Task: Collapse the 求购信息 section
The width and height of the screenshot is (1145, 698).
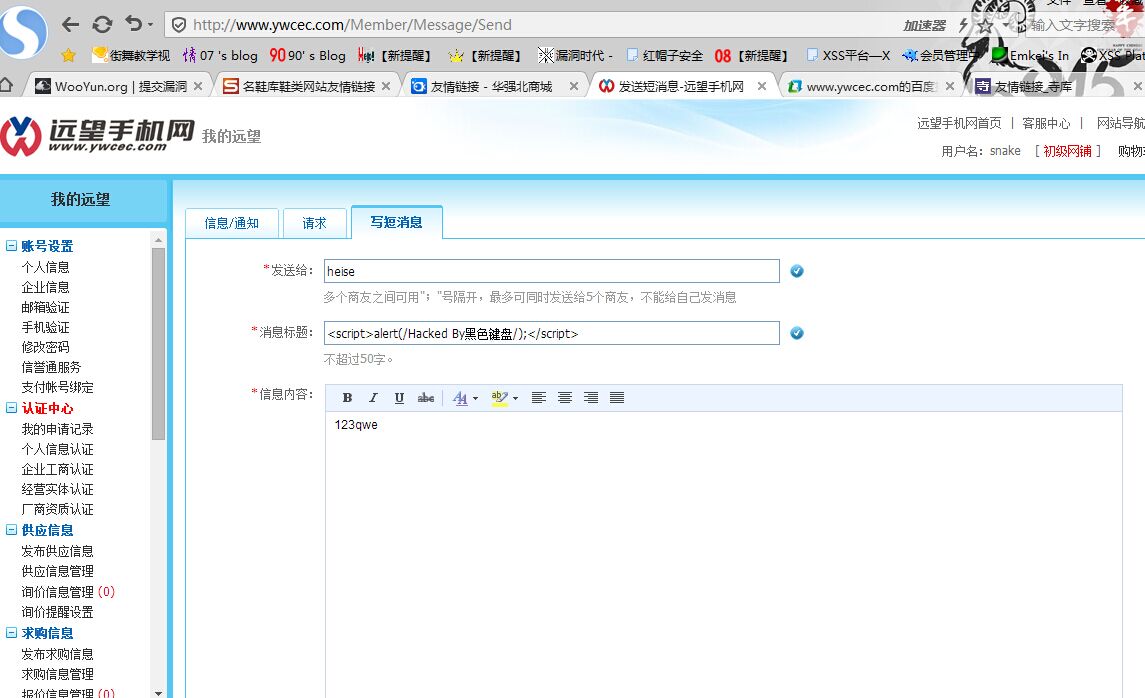Action: tap(11, 633)
